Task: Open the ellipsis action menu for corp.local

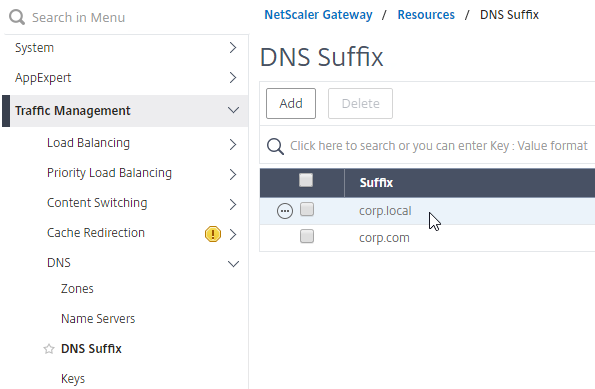Action: tap(285, 211)
